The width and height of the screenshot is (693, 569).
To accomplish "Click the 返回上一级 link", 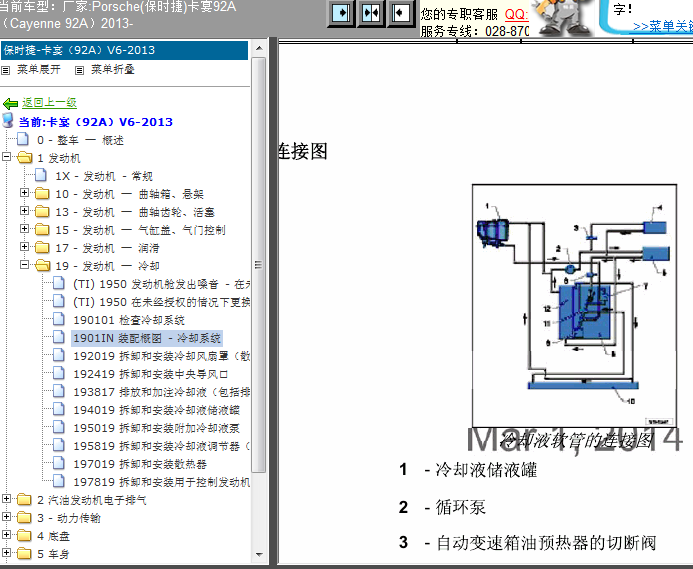I will [x=50, y=103].
